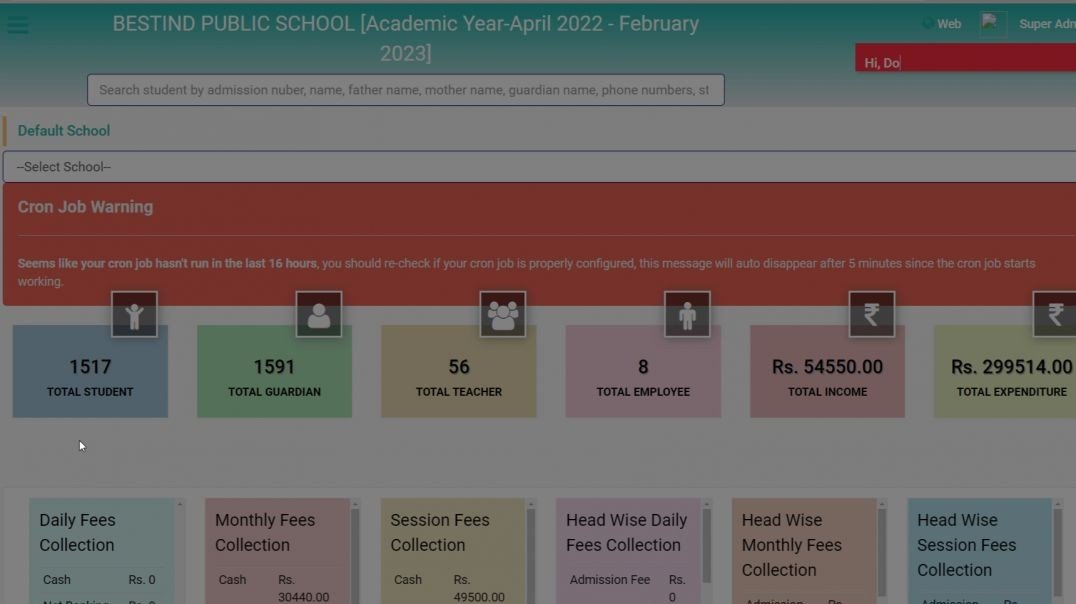
Task: Open the Select School dropdown
Action: 538,167
